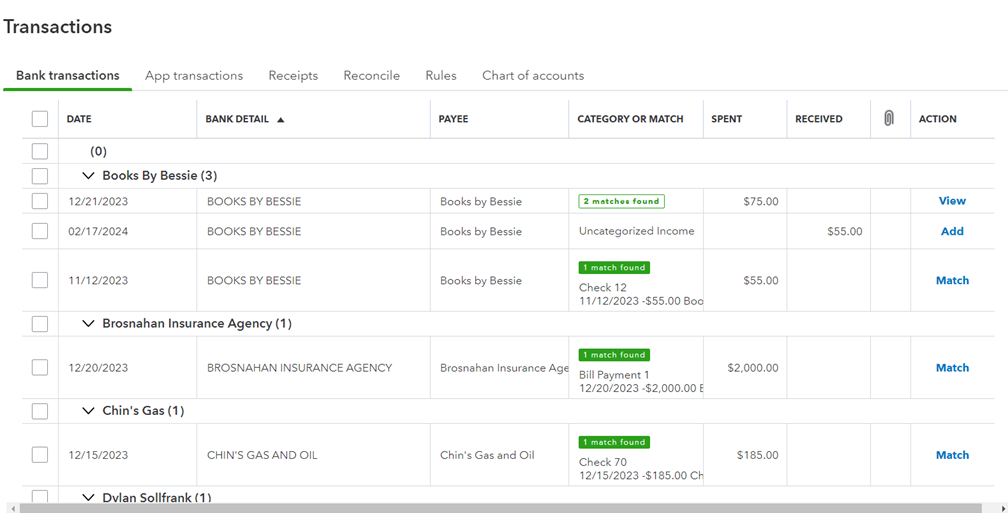Image resolution: width=1008 pixels, height=513 pixels.
Task: Select the 12/20/2023 Brosnahan transaction checkbox
Action: [40, 368]
